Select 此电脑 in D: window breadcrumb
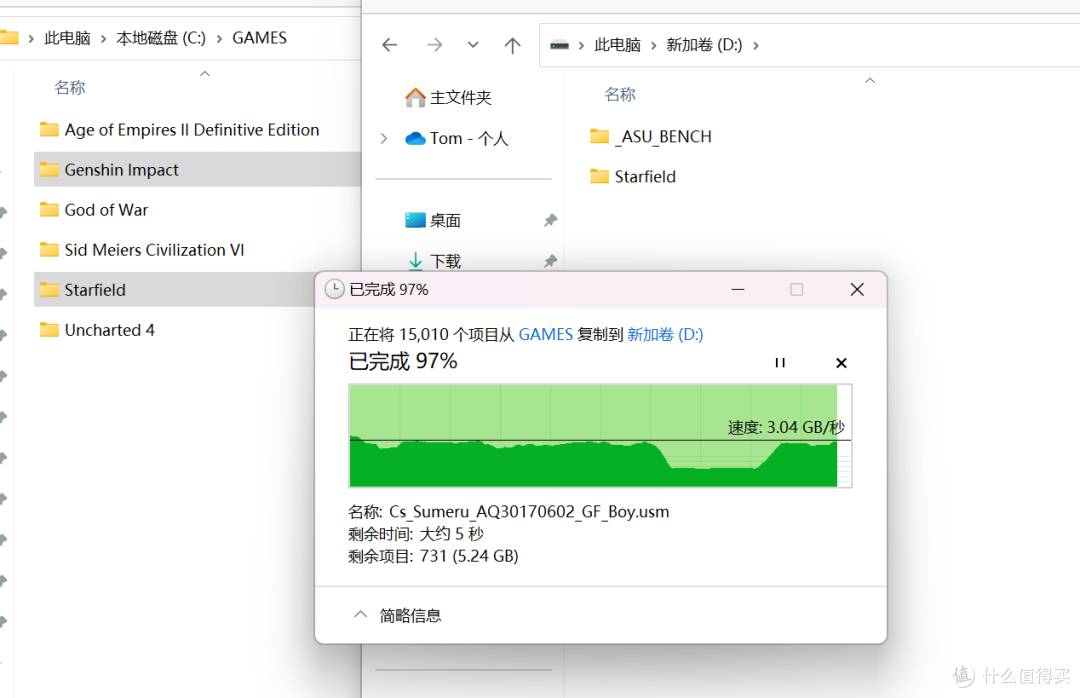1080x698 pixels. click(x=617, y=45)
